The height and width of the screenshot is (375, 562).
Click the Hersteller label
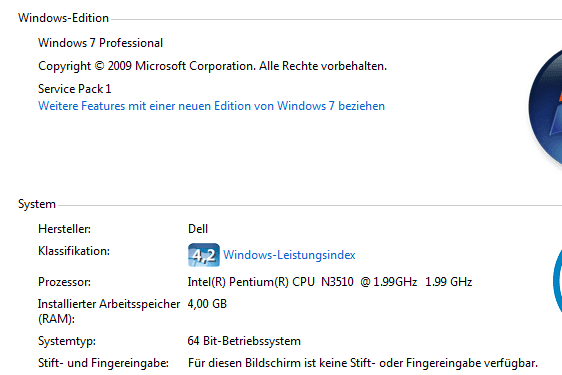[x=65, y=229]
